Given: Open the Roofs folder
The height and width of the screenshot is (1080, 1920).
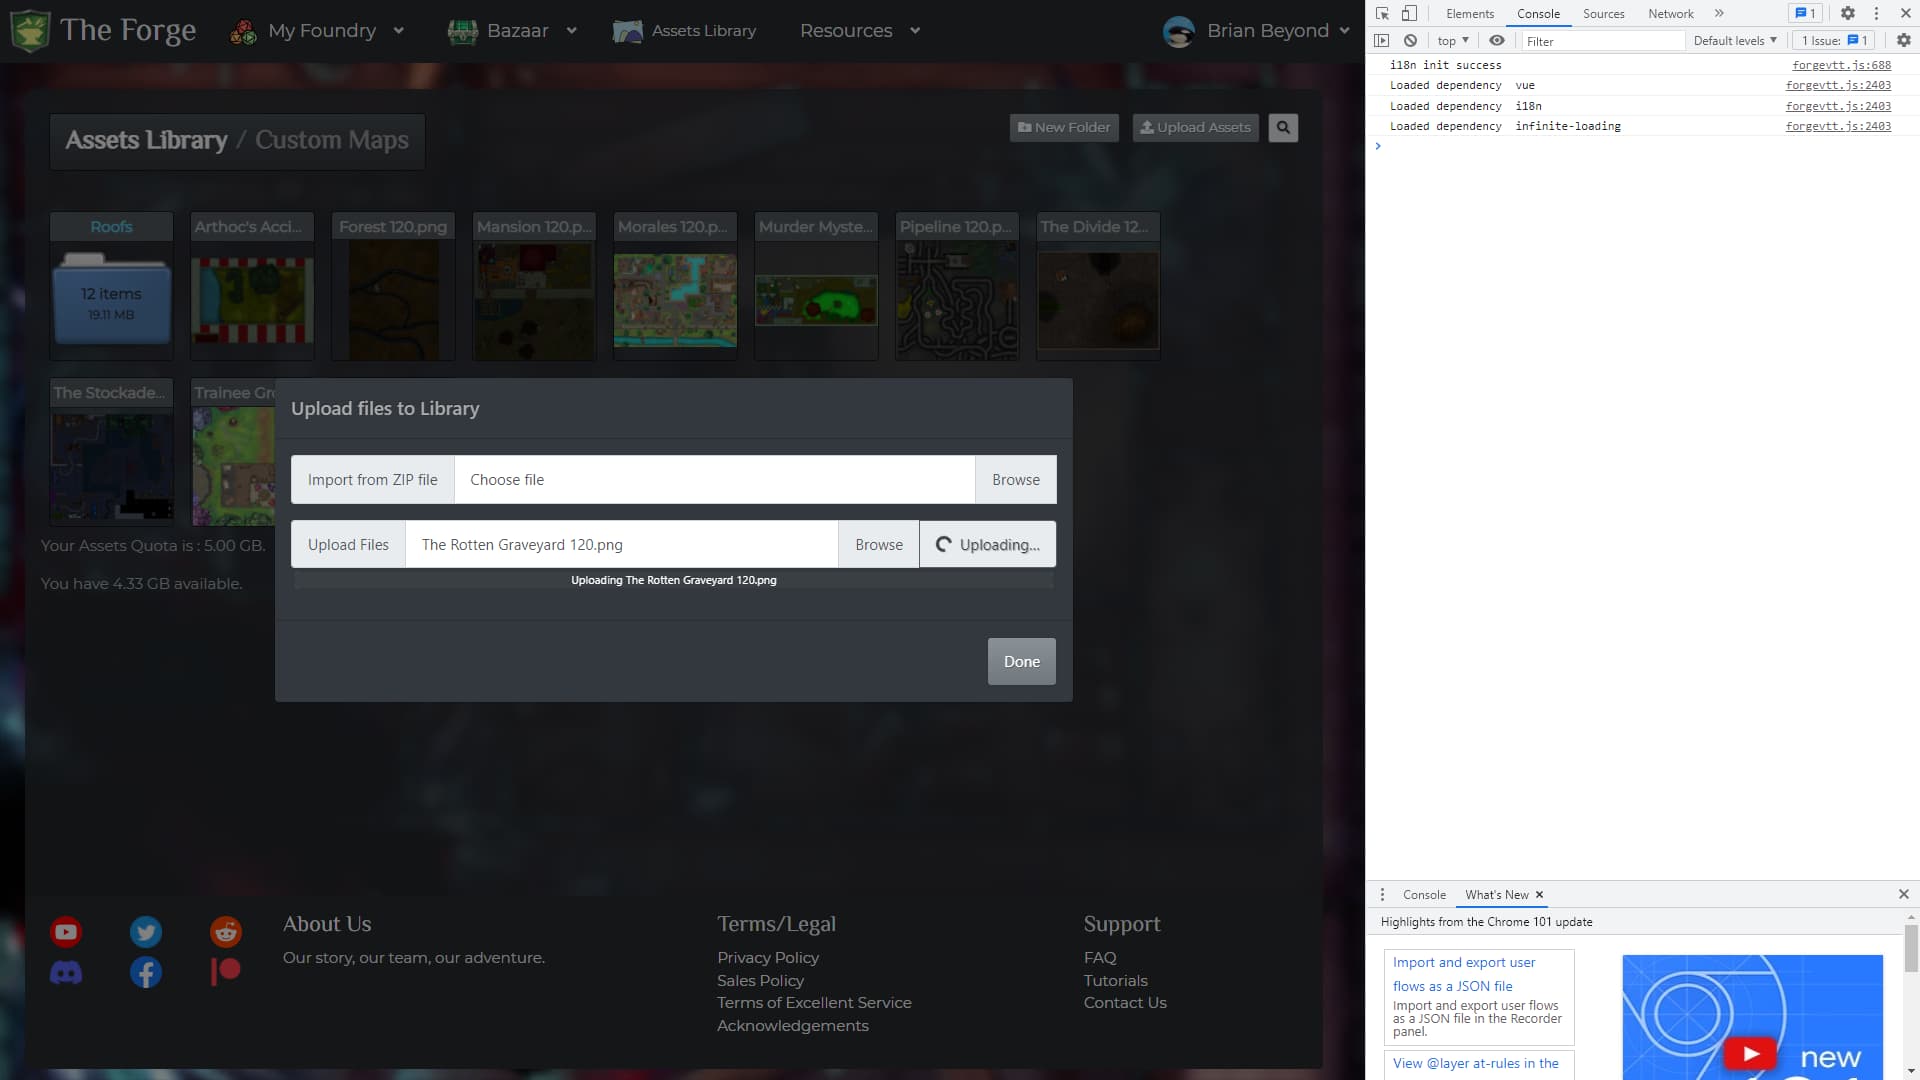Looking at the screenshot, I should tap(111, 286).
